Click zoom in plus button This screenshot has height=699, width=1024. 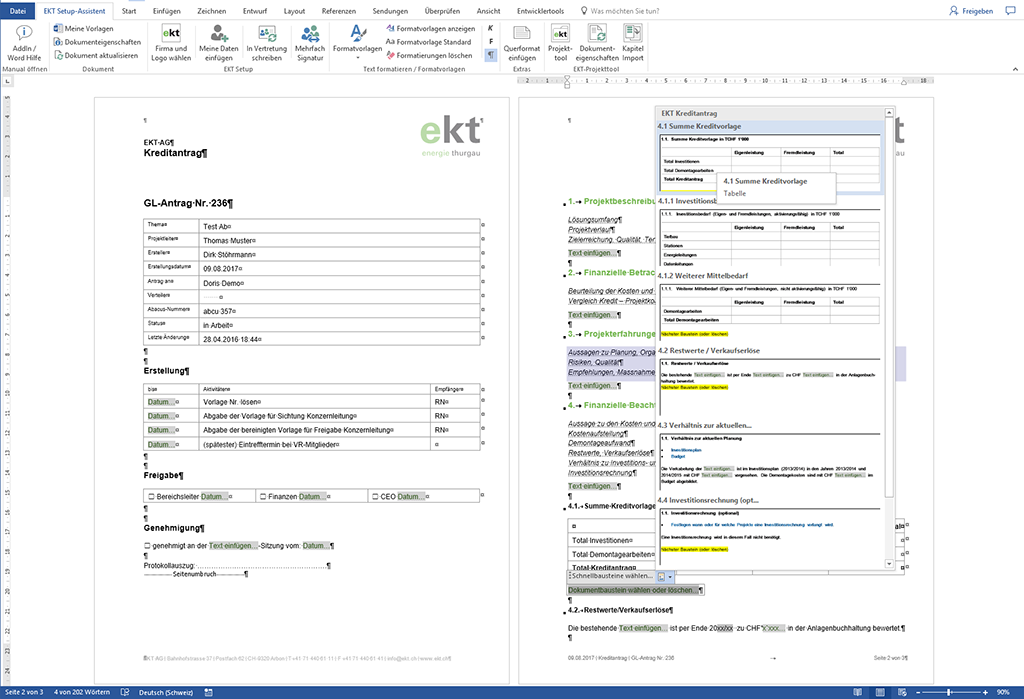pyautogui.click(x=985, y=692)
